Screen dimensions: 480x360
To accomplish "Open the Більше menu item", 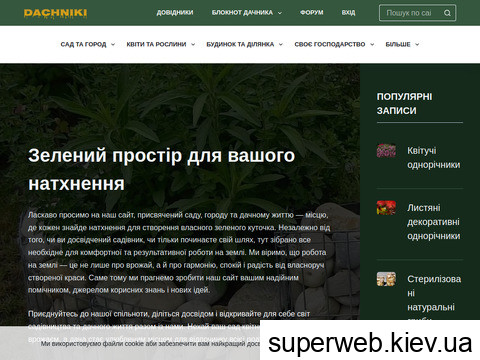I will (x=398, y=44).
